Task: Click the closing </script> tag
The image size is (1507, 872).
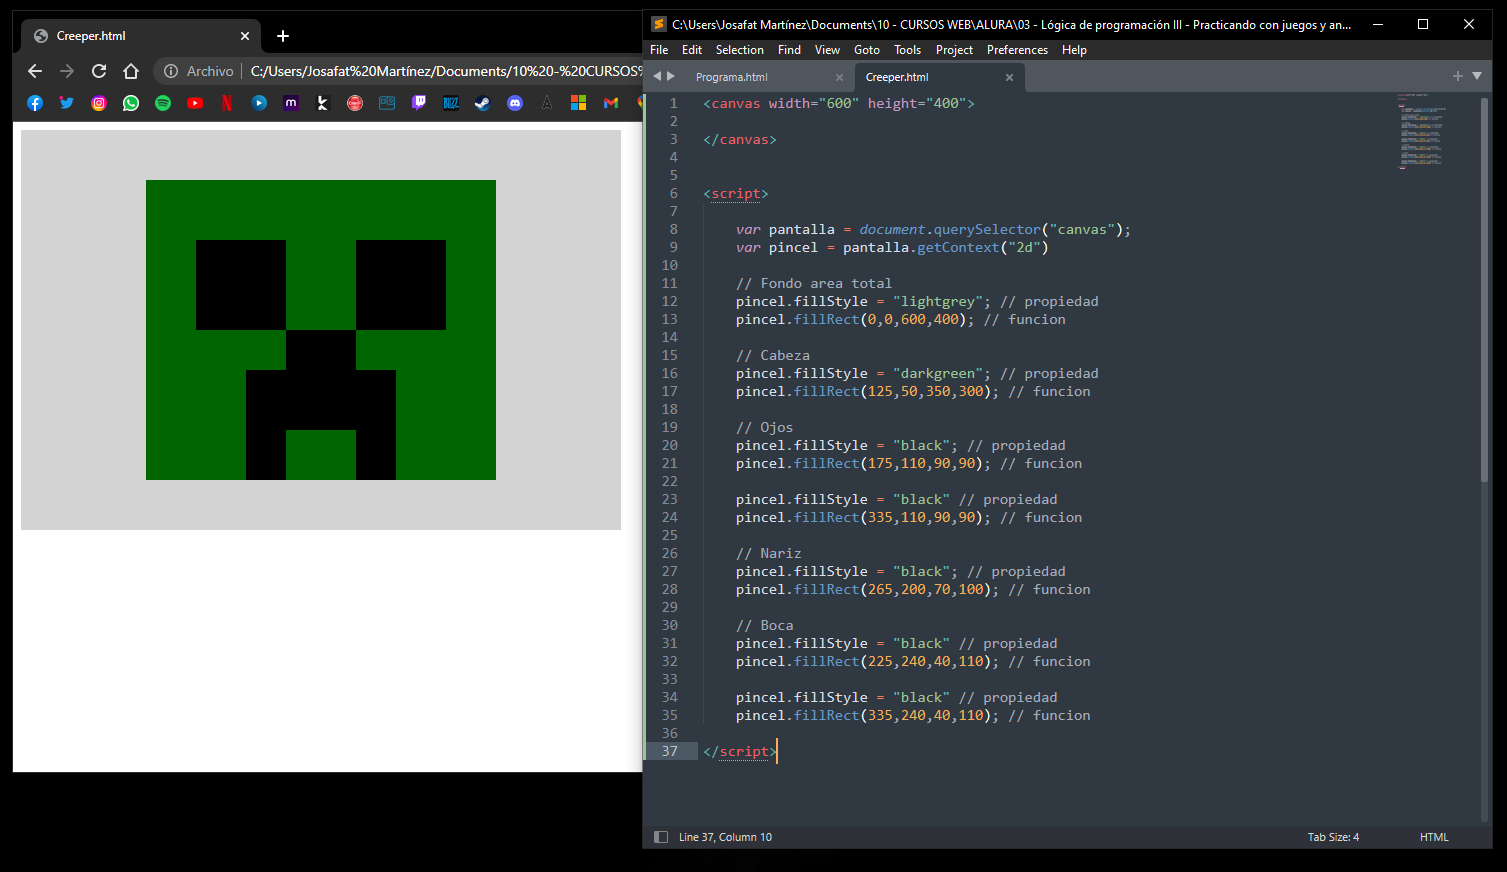Action: 740,751
